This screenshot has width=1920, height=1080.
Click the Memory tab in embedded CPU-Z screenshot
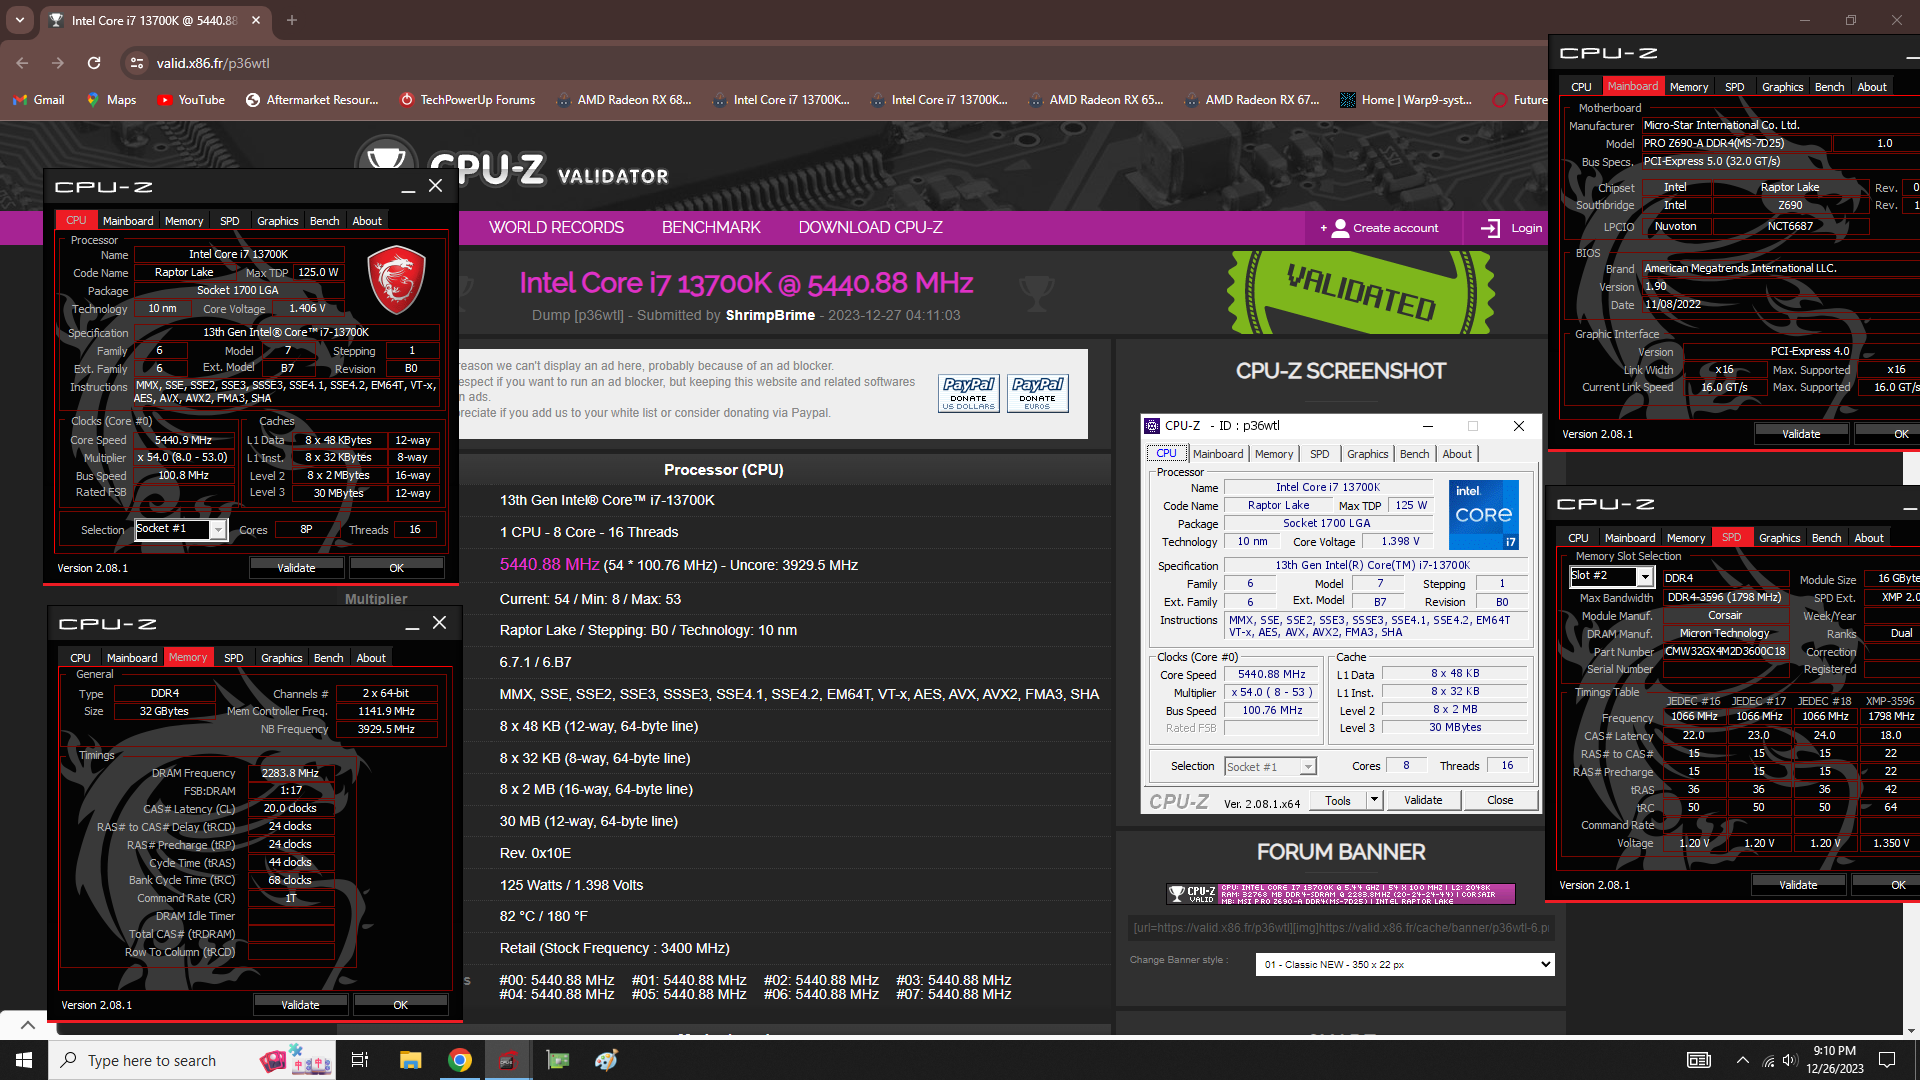1274,454
